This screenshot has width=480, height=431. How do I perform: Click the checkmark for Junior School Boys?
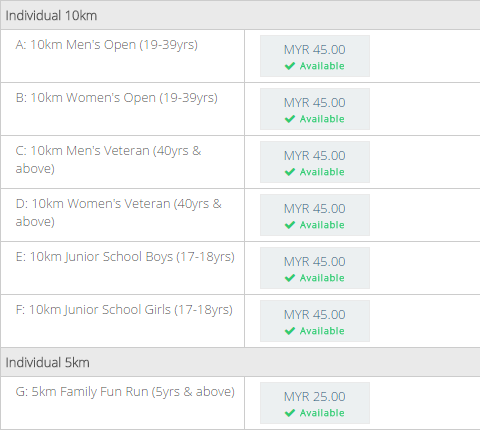pos(290,278)
